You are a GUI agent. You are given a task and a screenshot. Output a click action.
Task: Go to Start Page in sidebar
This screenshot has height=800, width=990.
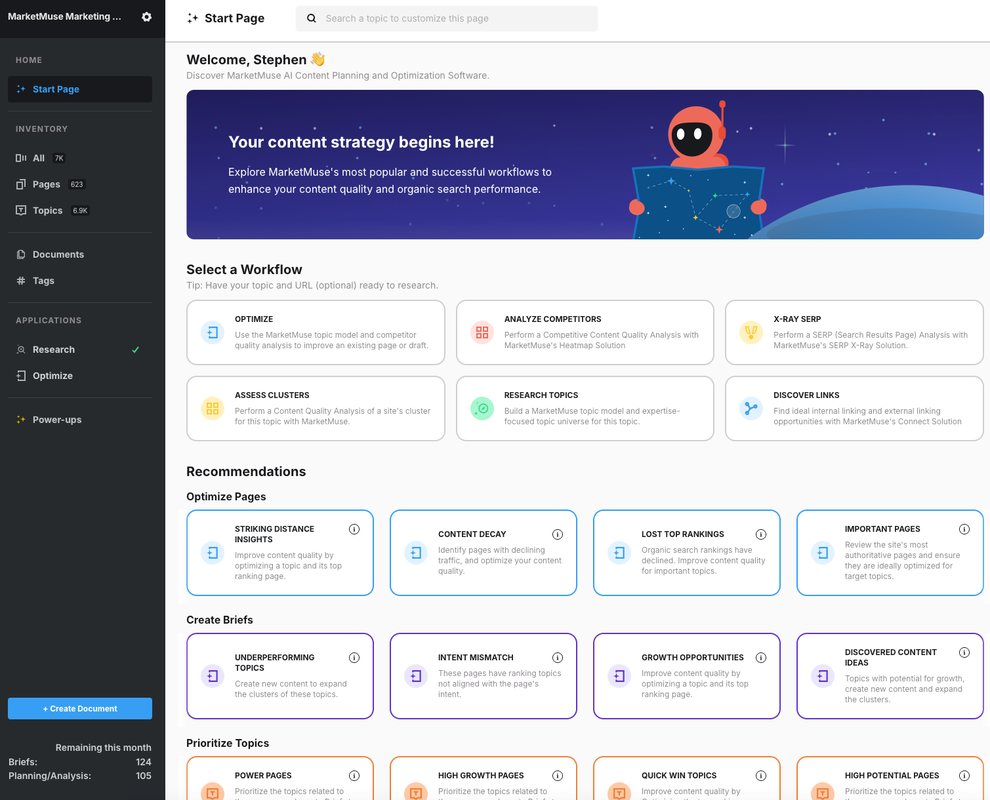(80, 89)
